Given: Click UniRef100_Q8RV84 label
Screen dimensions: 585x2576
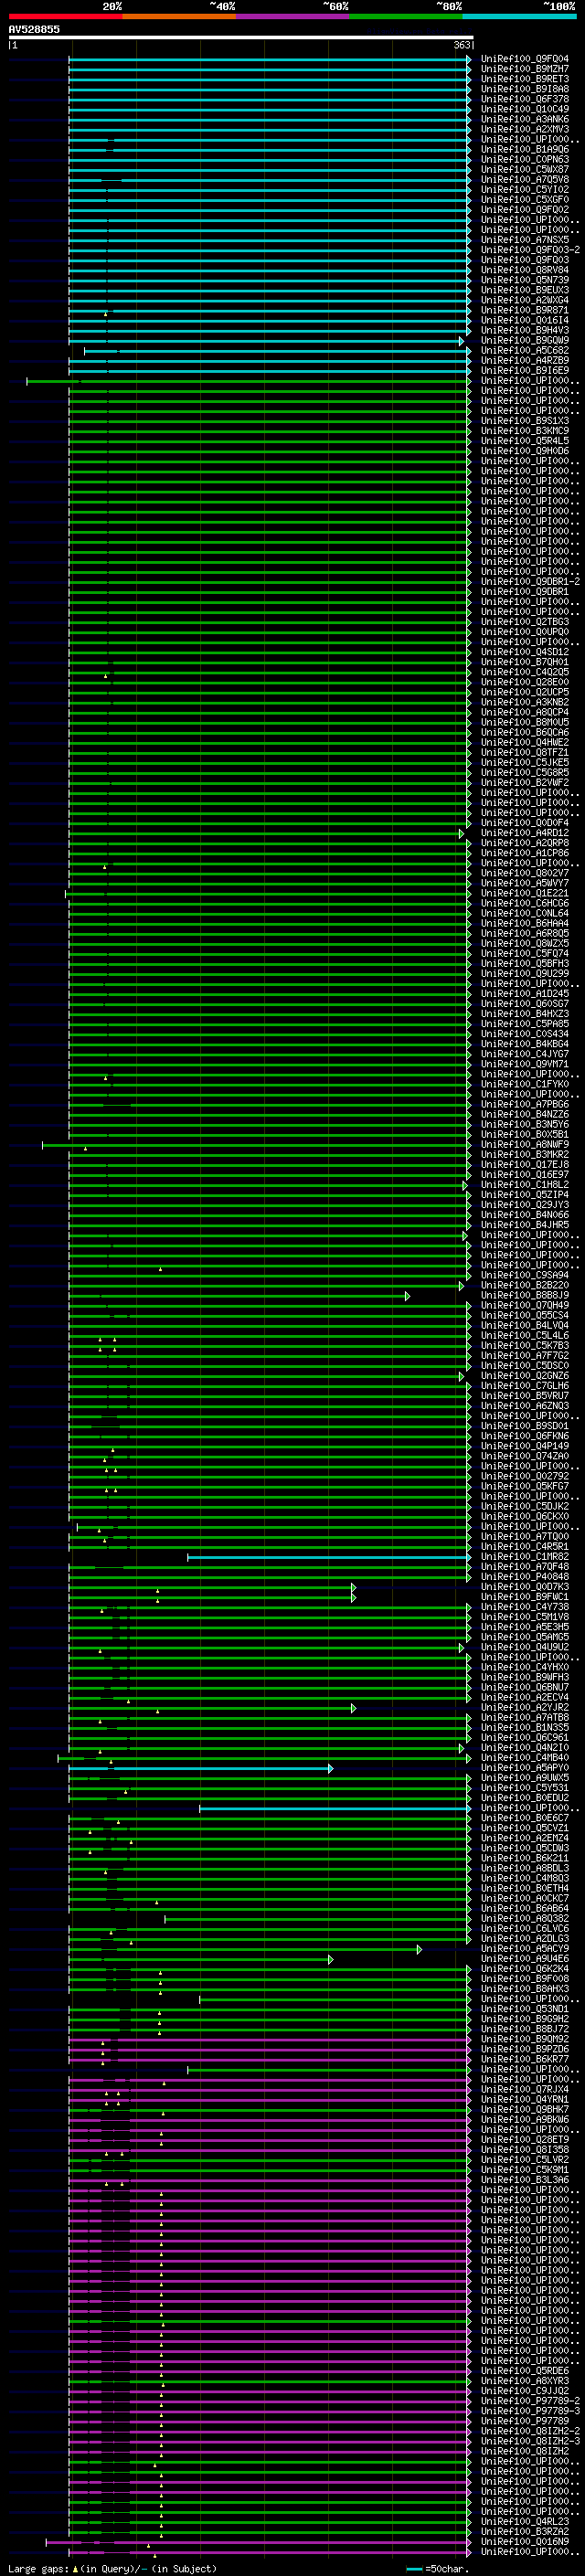Looking at the screenshot, I should point(524,270).
